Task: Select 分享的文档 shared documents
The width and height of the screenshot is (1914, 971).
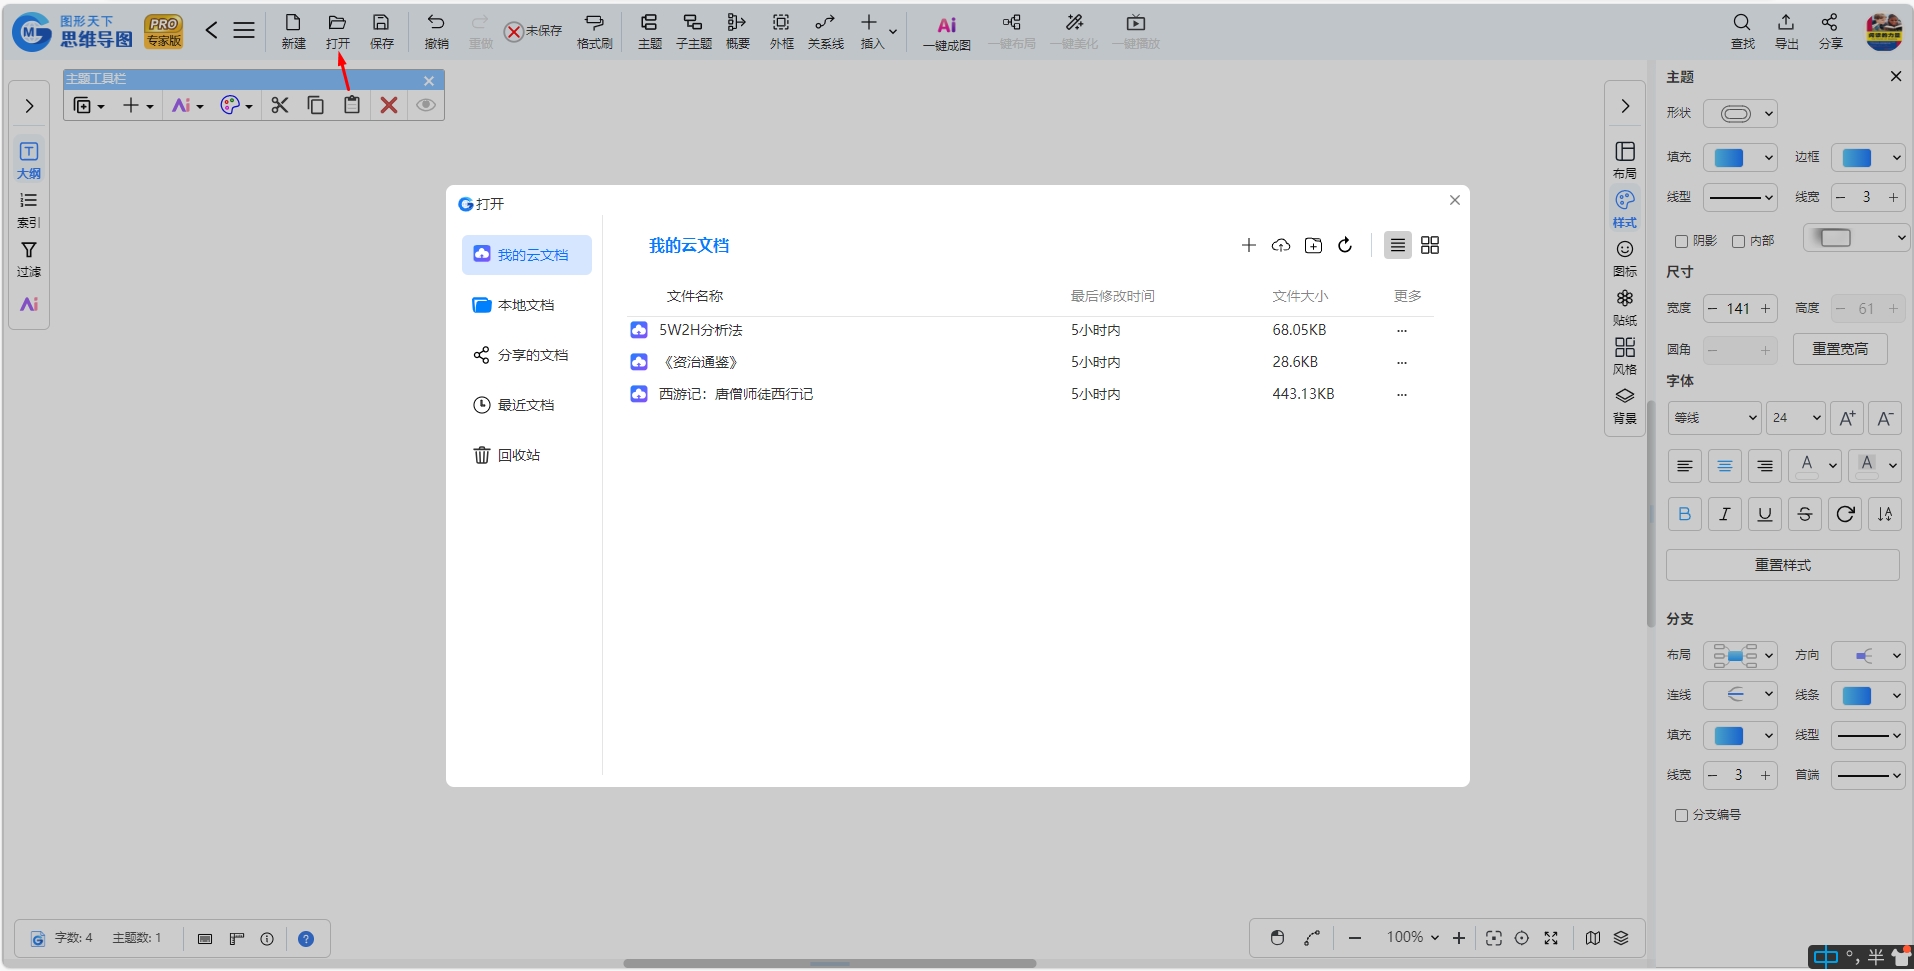Action: click(x=527, y=355)
